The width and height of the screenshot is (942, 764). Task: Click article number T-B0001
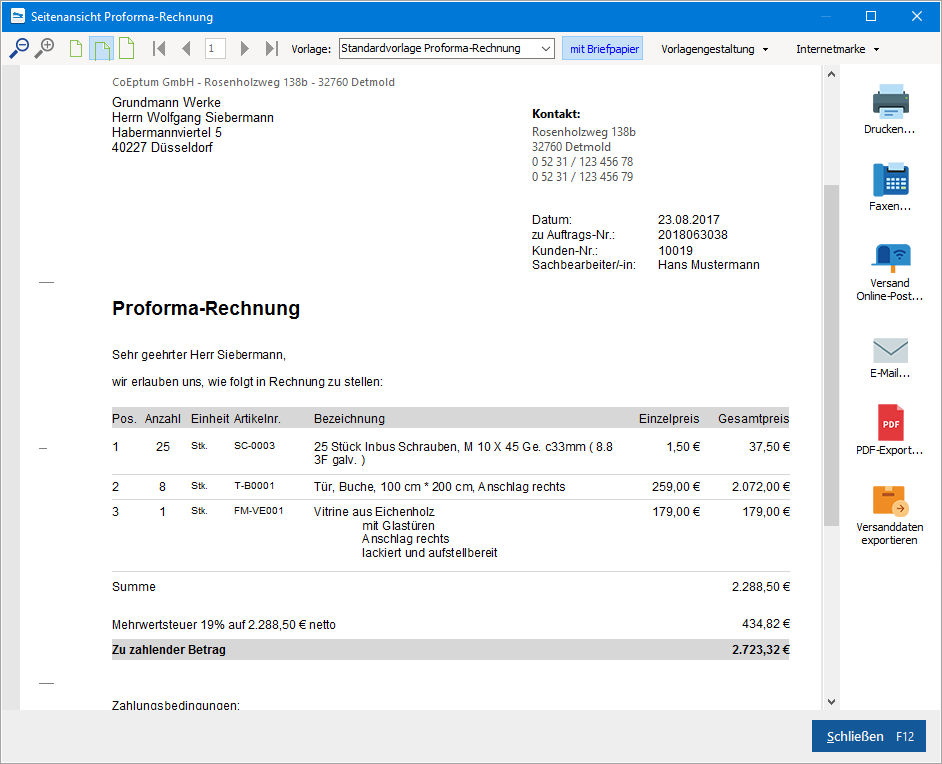click(254, 485)
